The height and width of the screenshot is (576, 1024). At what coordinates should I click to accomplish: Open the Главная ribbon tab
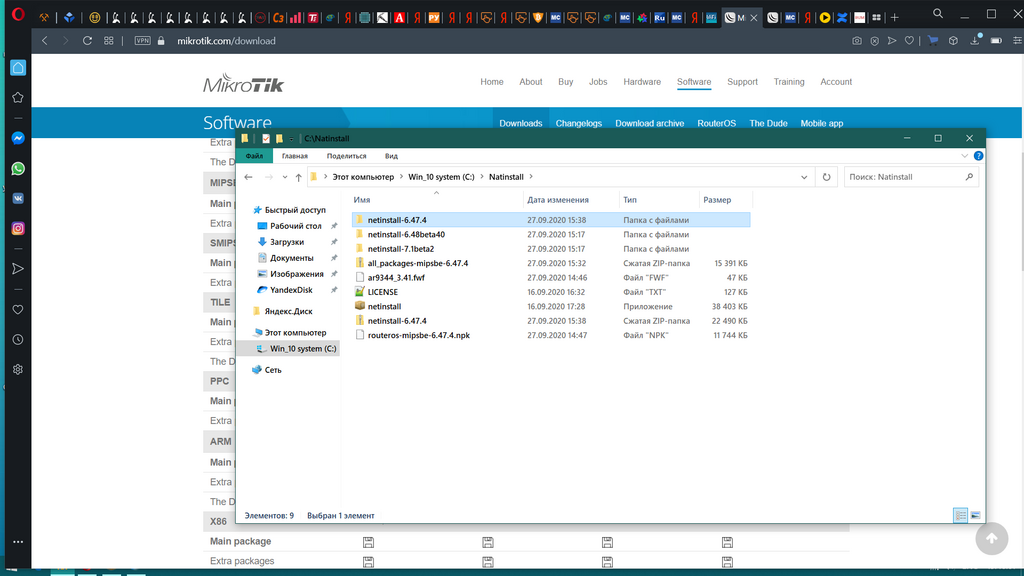[x=295, y=156]
